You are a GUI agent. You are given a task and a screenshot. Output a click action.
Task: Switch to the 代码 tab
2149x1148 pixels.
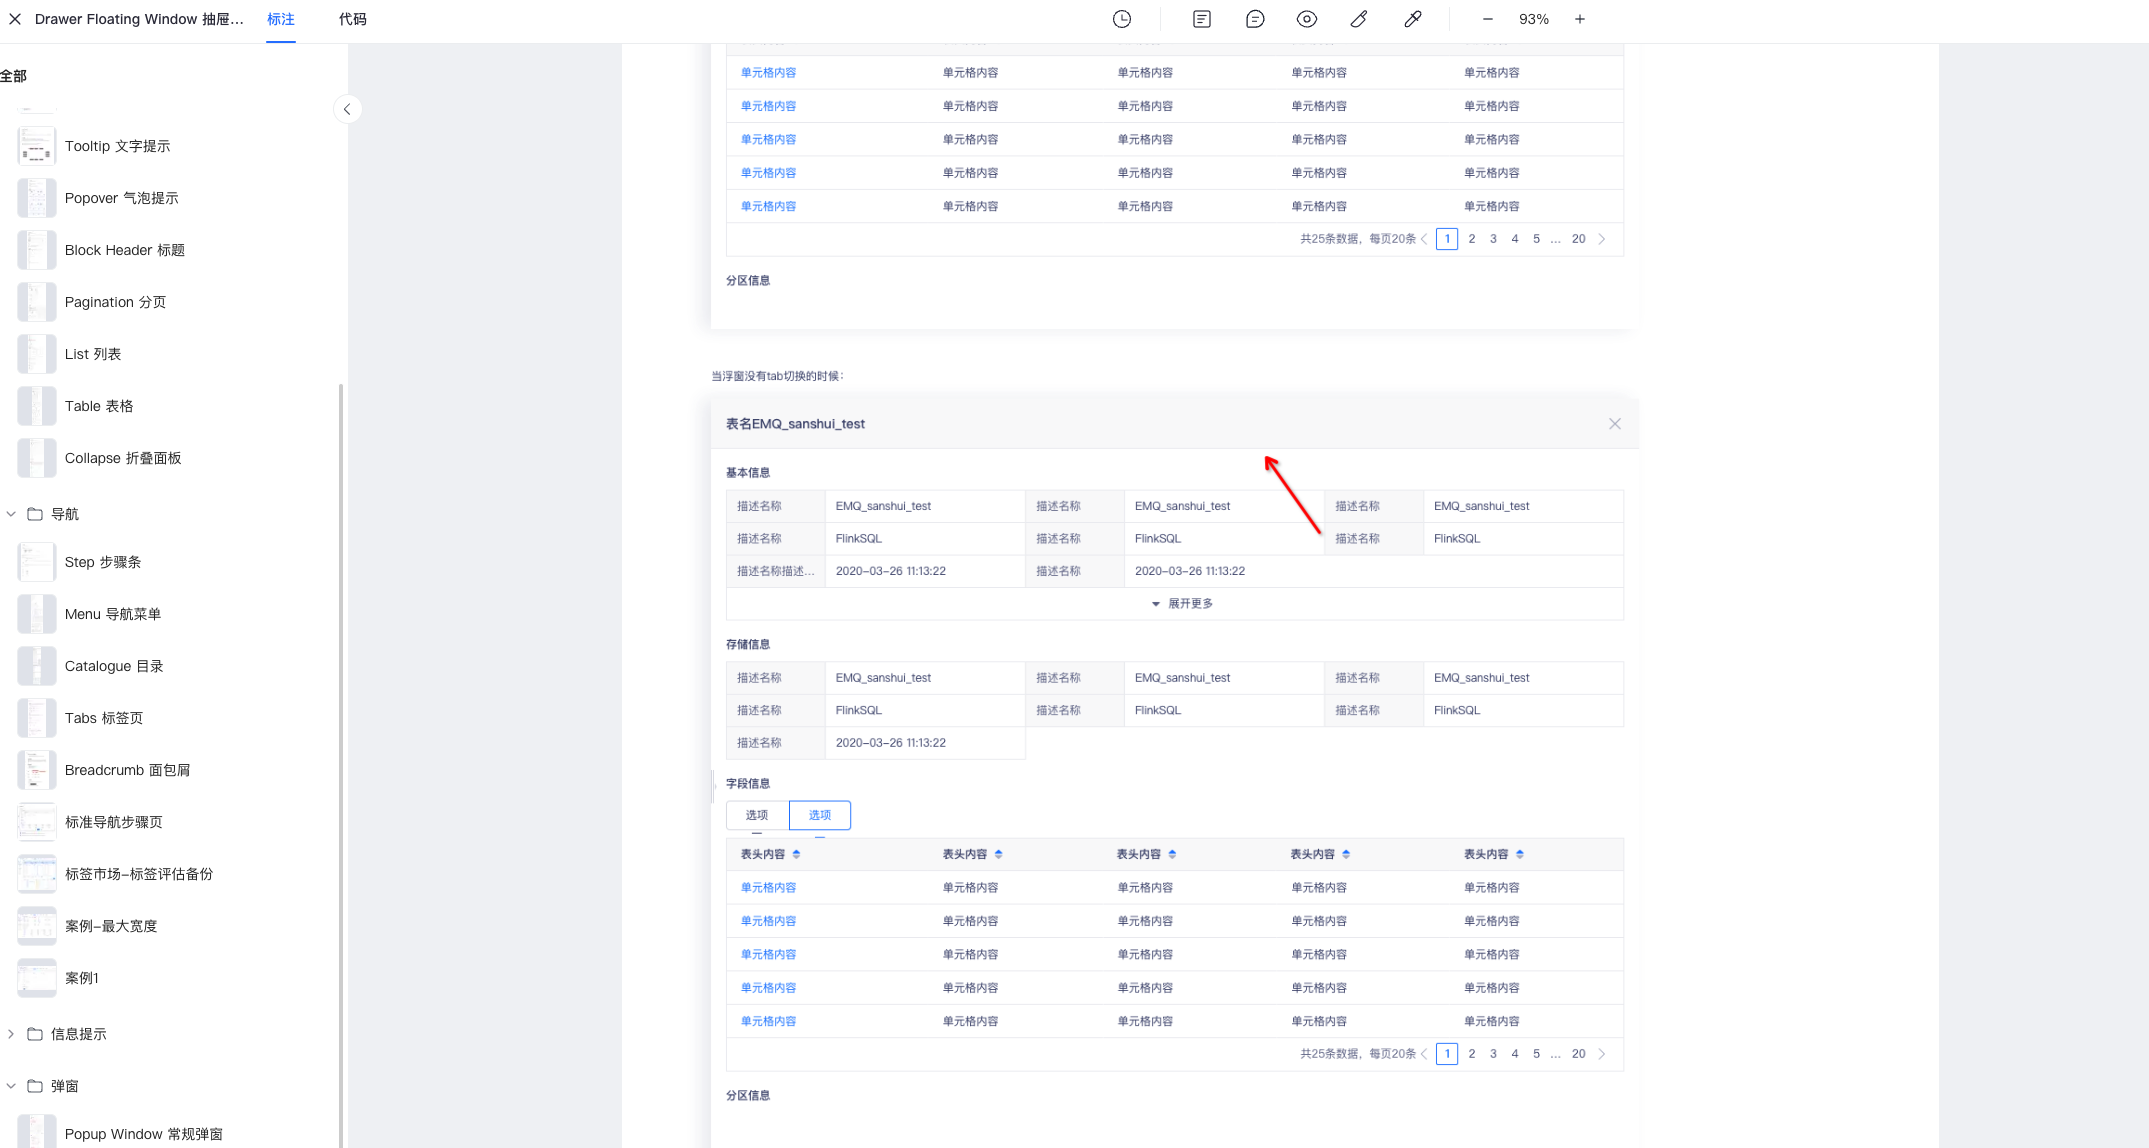tap(351, 18)
